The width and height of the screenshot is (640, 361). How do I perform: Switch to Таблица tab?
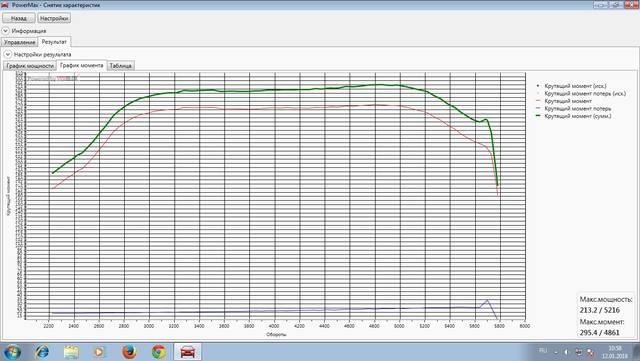pos(120,66)
